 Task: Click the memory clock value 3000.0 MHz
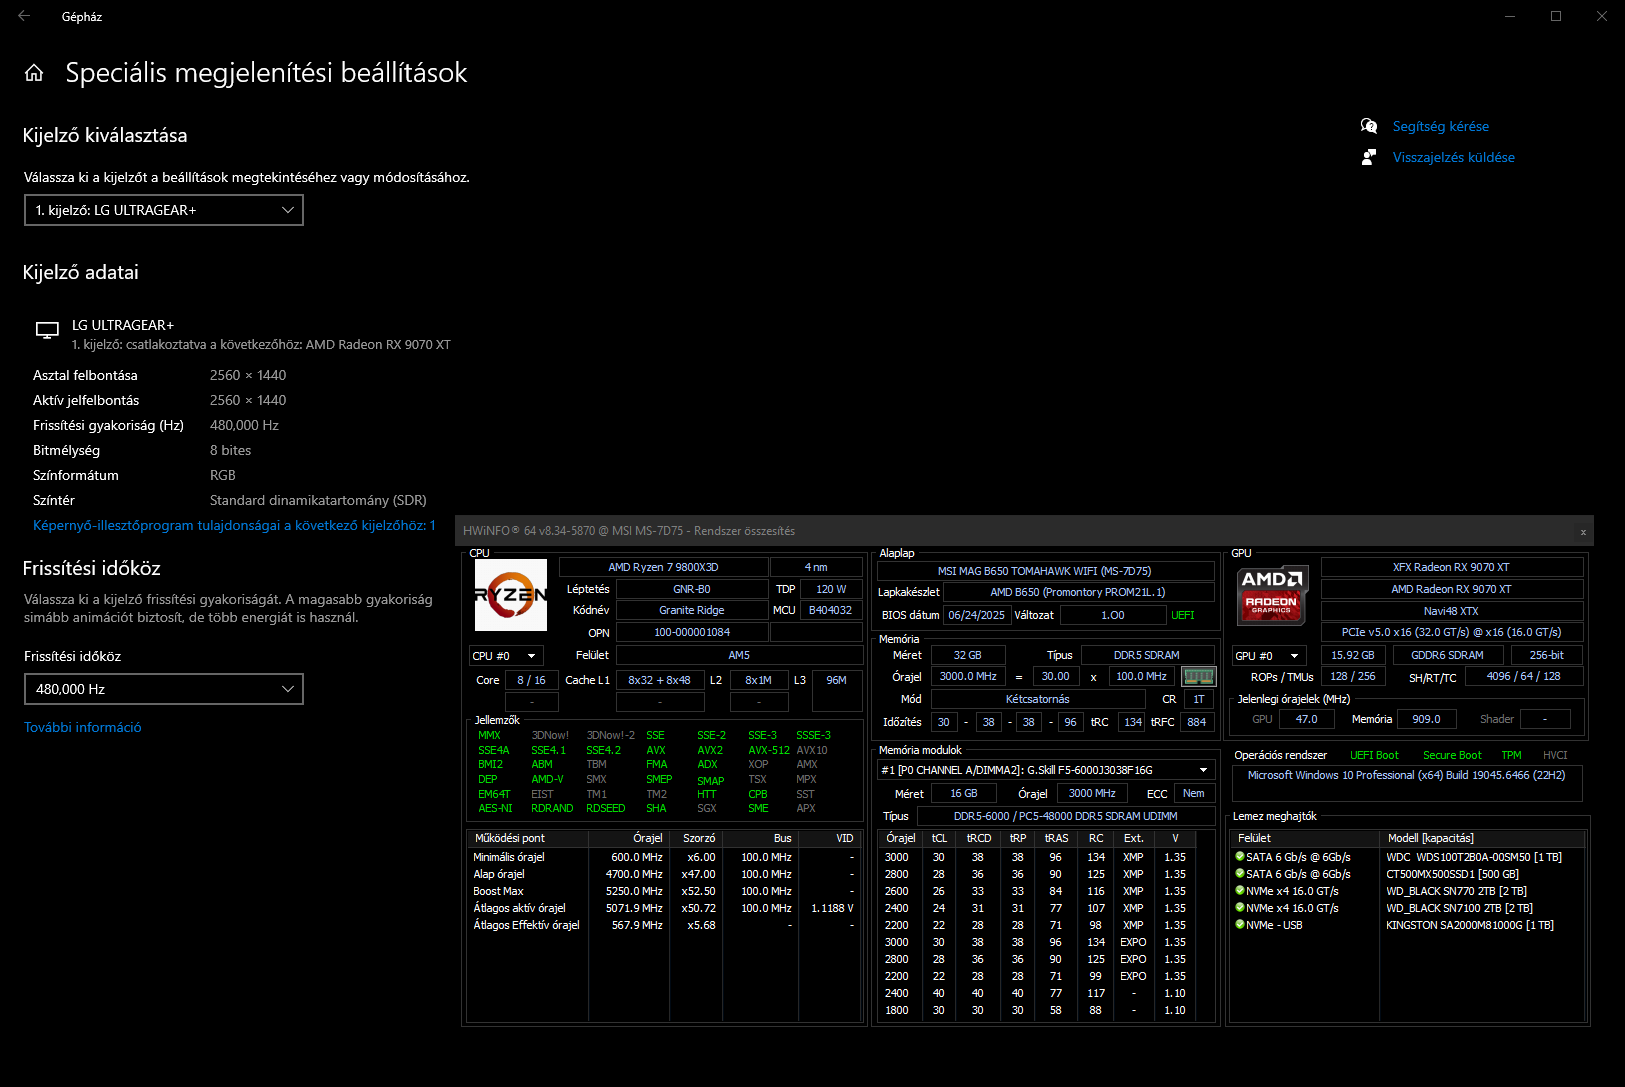click(968, 676)
